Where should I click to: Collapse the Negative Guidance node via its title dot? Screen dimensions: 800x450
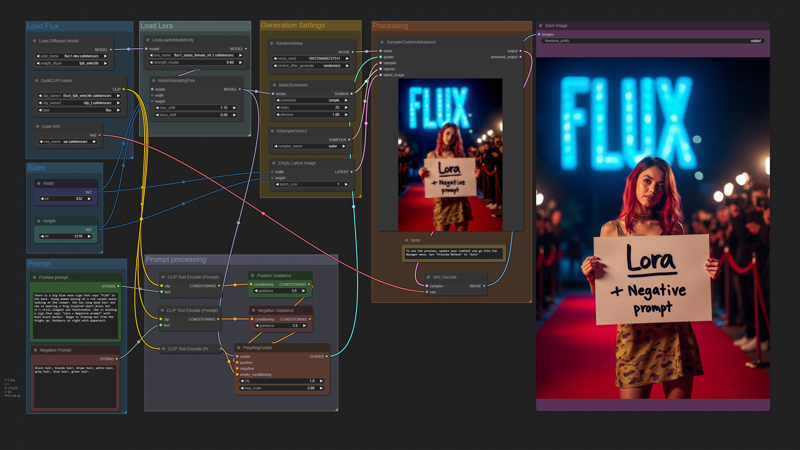coord(254,310)
